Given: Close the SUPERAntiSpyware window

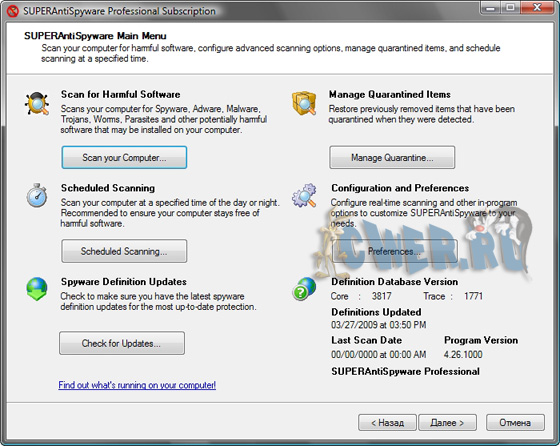Looking at the screenshot, I should [538, 7].
